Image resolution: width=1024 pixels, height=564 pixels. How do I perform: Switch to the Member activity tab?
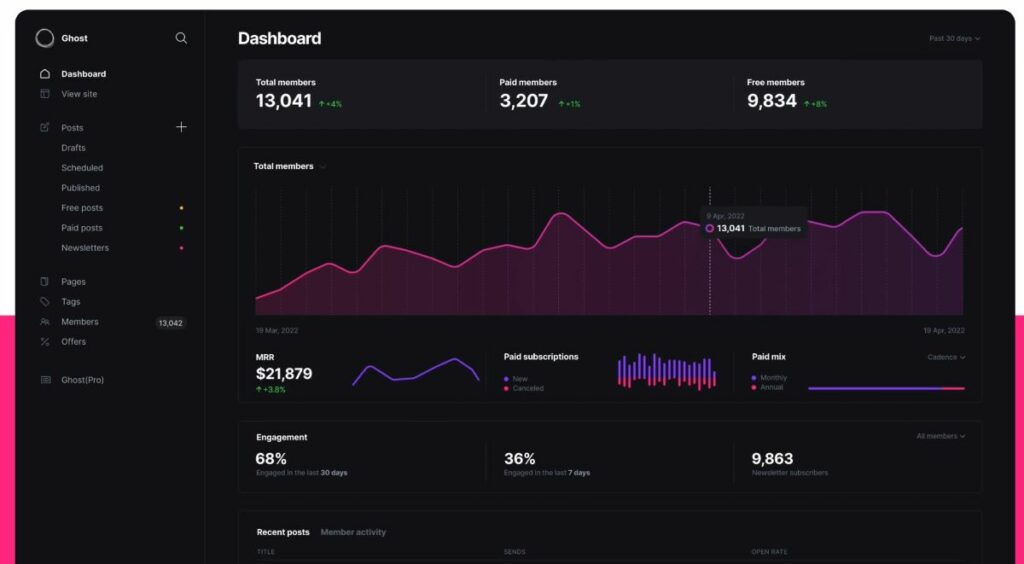click(353, 532)
